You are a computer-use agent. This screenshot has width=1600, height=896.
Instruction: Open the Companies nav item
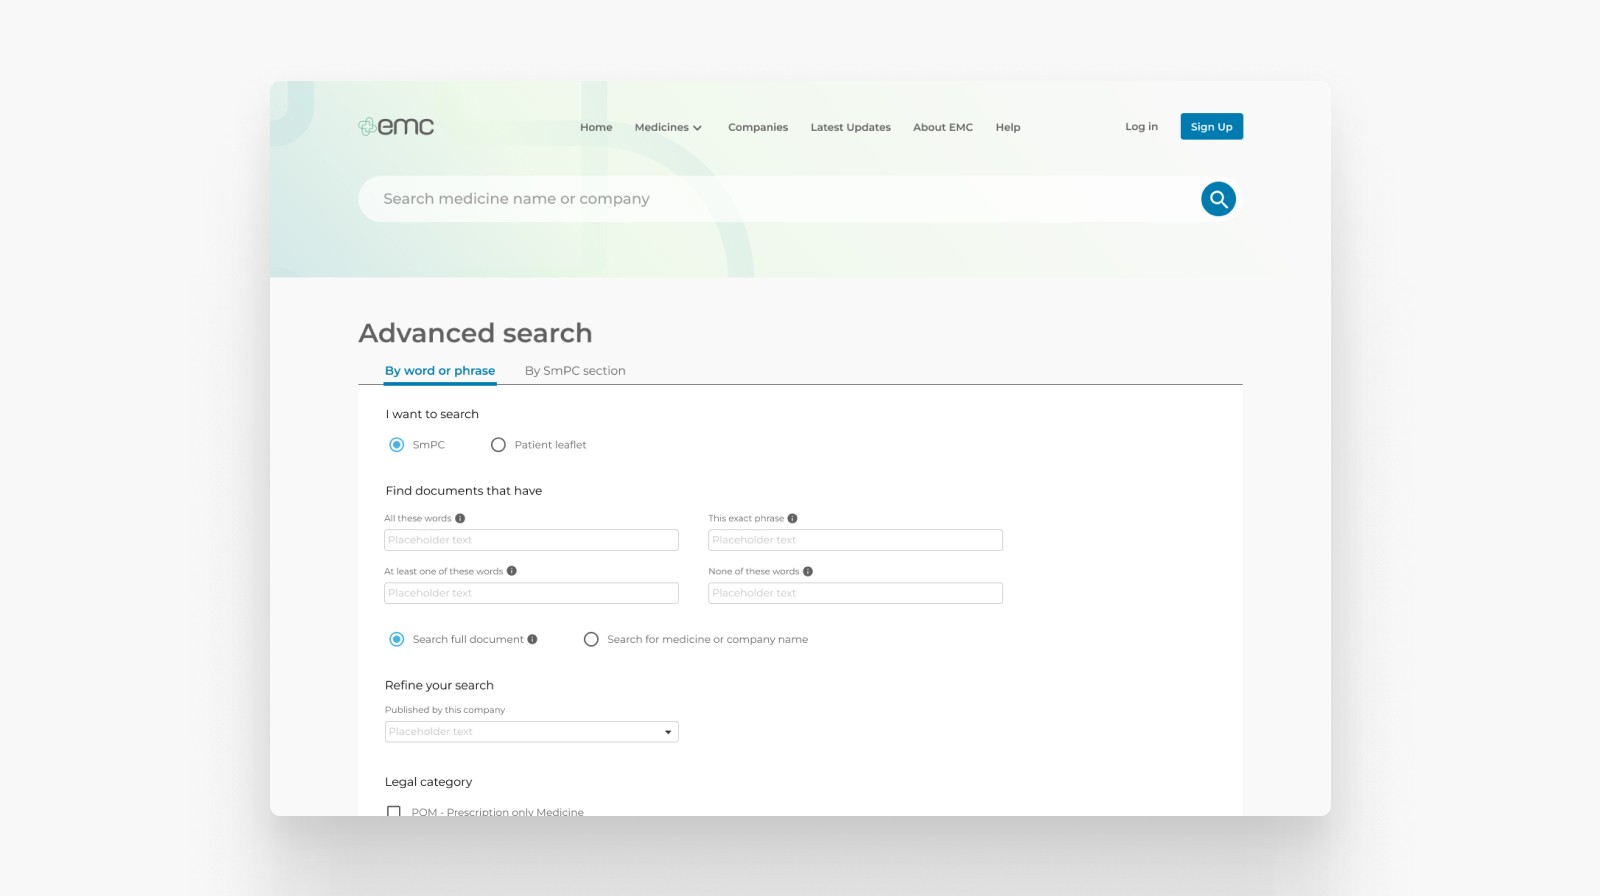coord(758,127)
